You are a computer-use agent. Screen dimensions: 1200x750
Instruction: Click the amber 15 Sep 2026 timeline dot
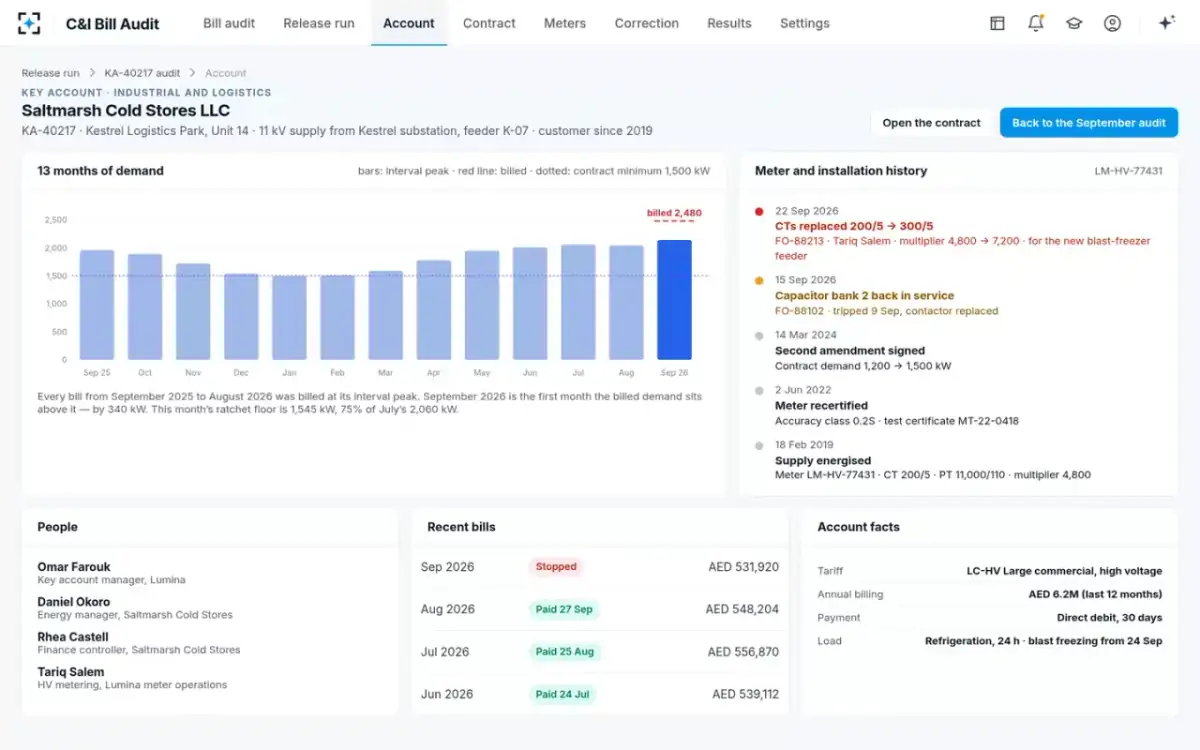(x=759, y=281)
